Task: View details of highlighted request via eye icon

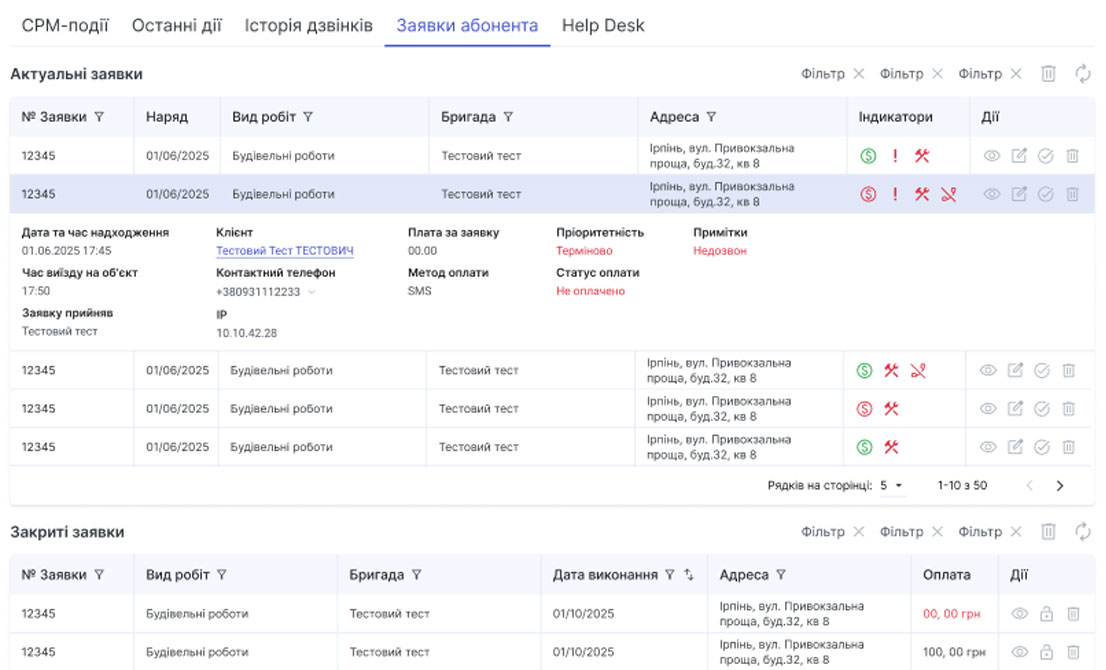Action: click(991, 194)
